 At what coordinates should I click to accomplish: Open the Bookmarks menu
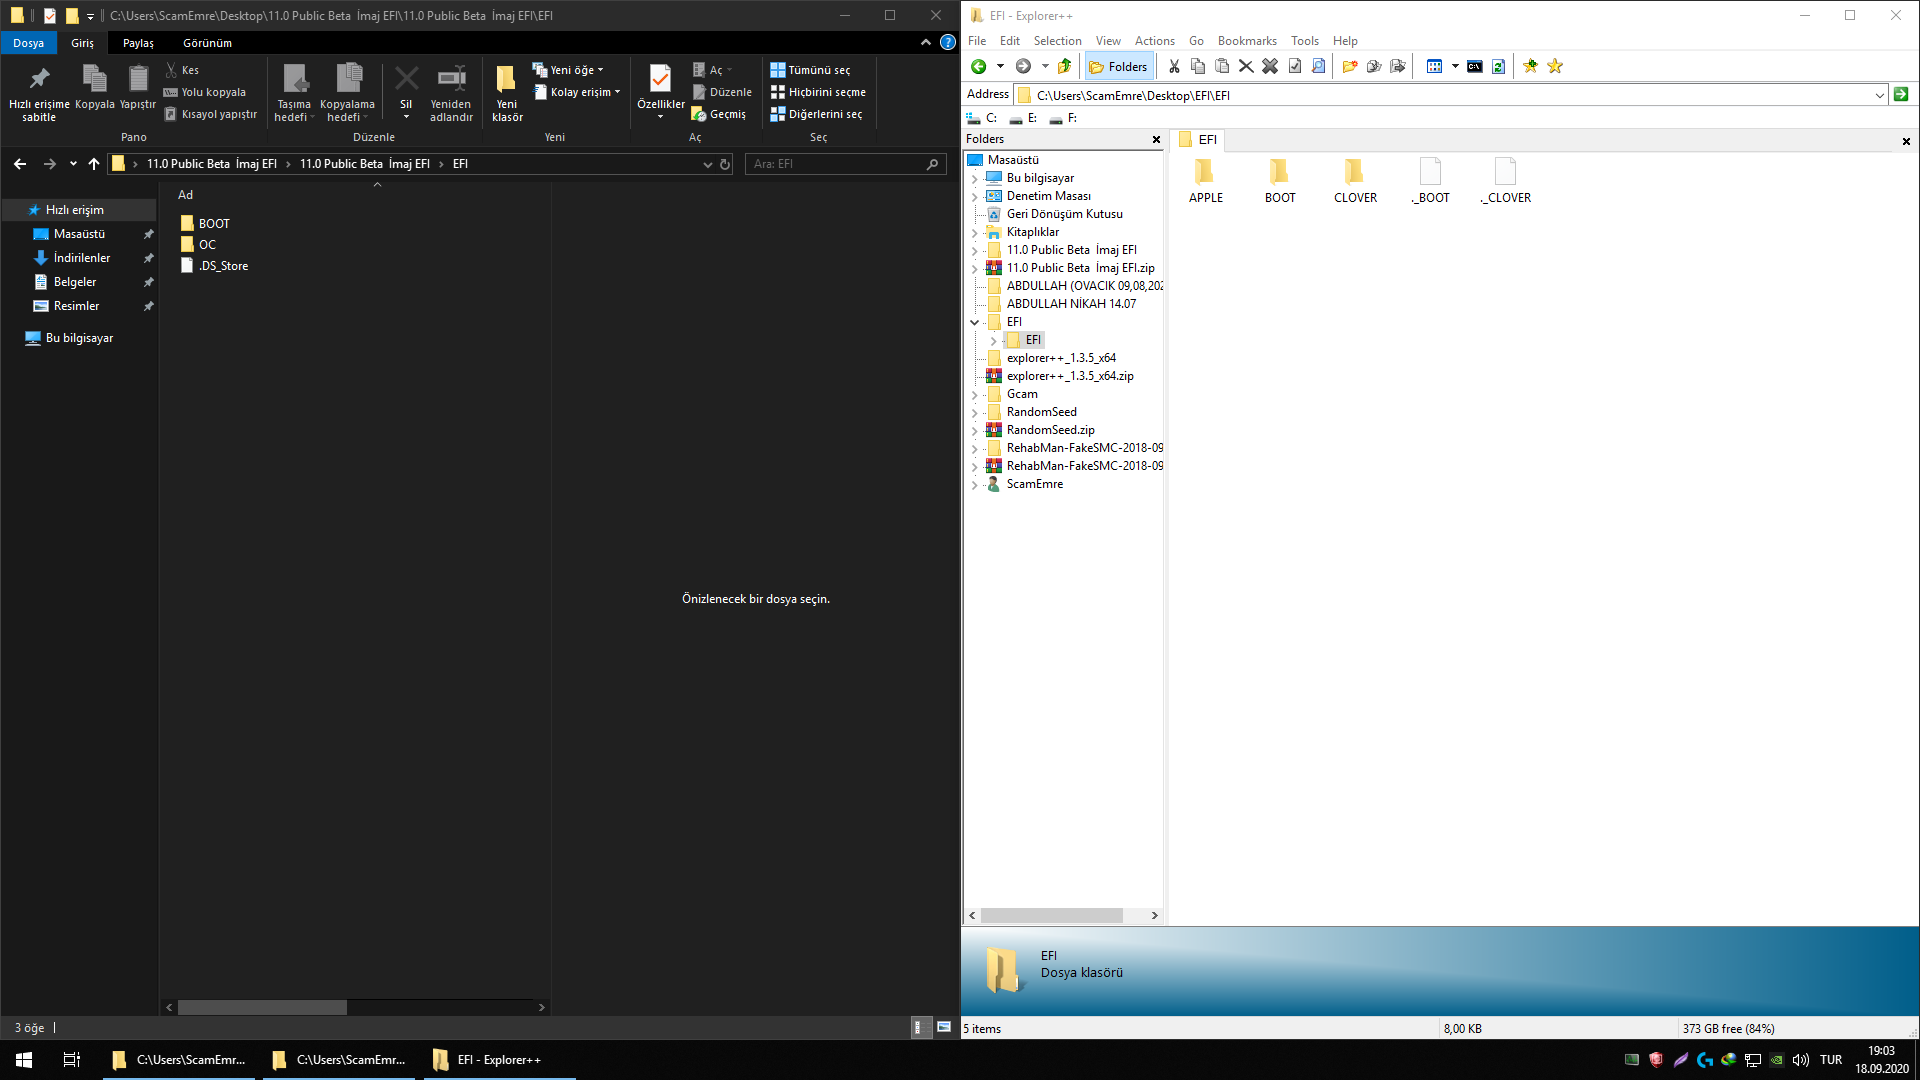coord(1246,41)
